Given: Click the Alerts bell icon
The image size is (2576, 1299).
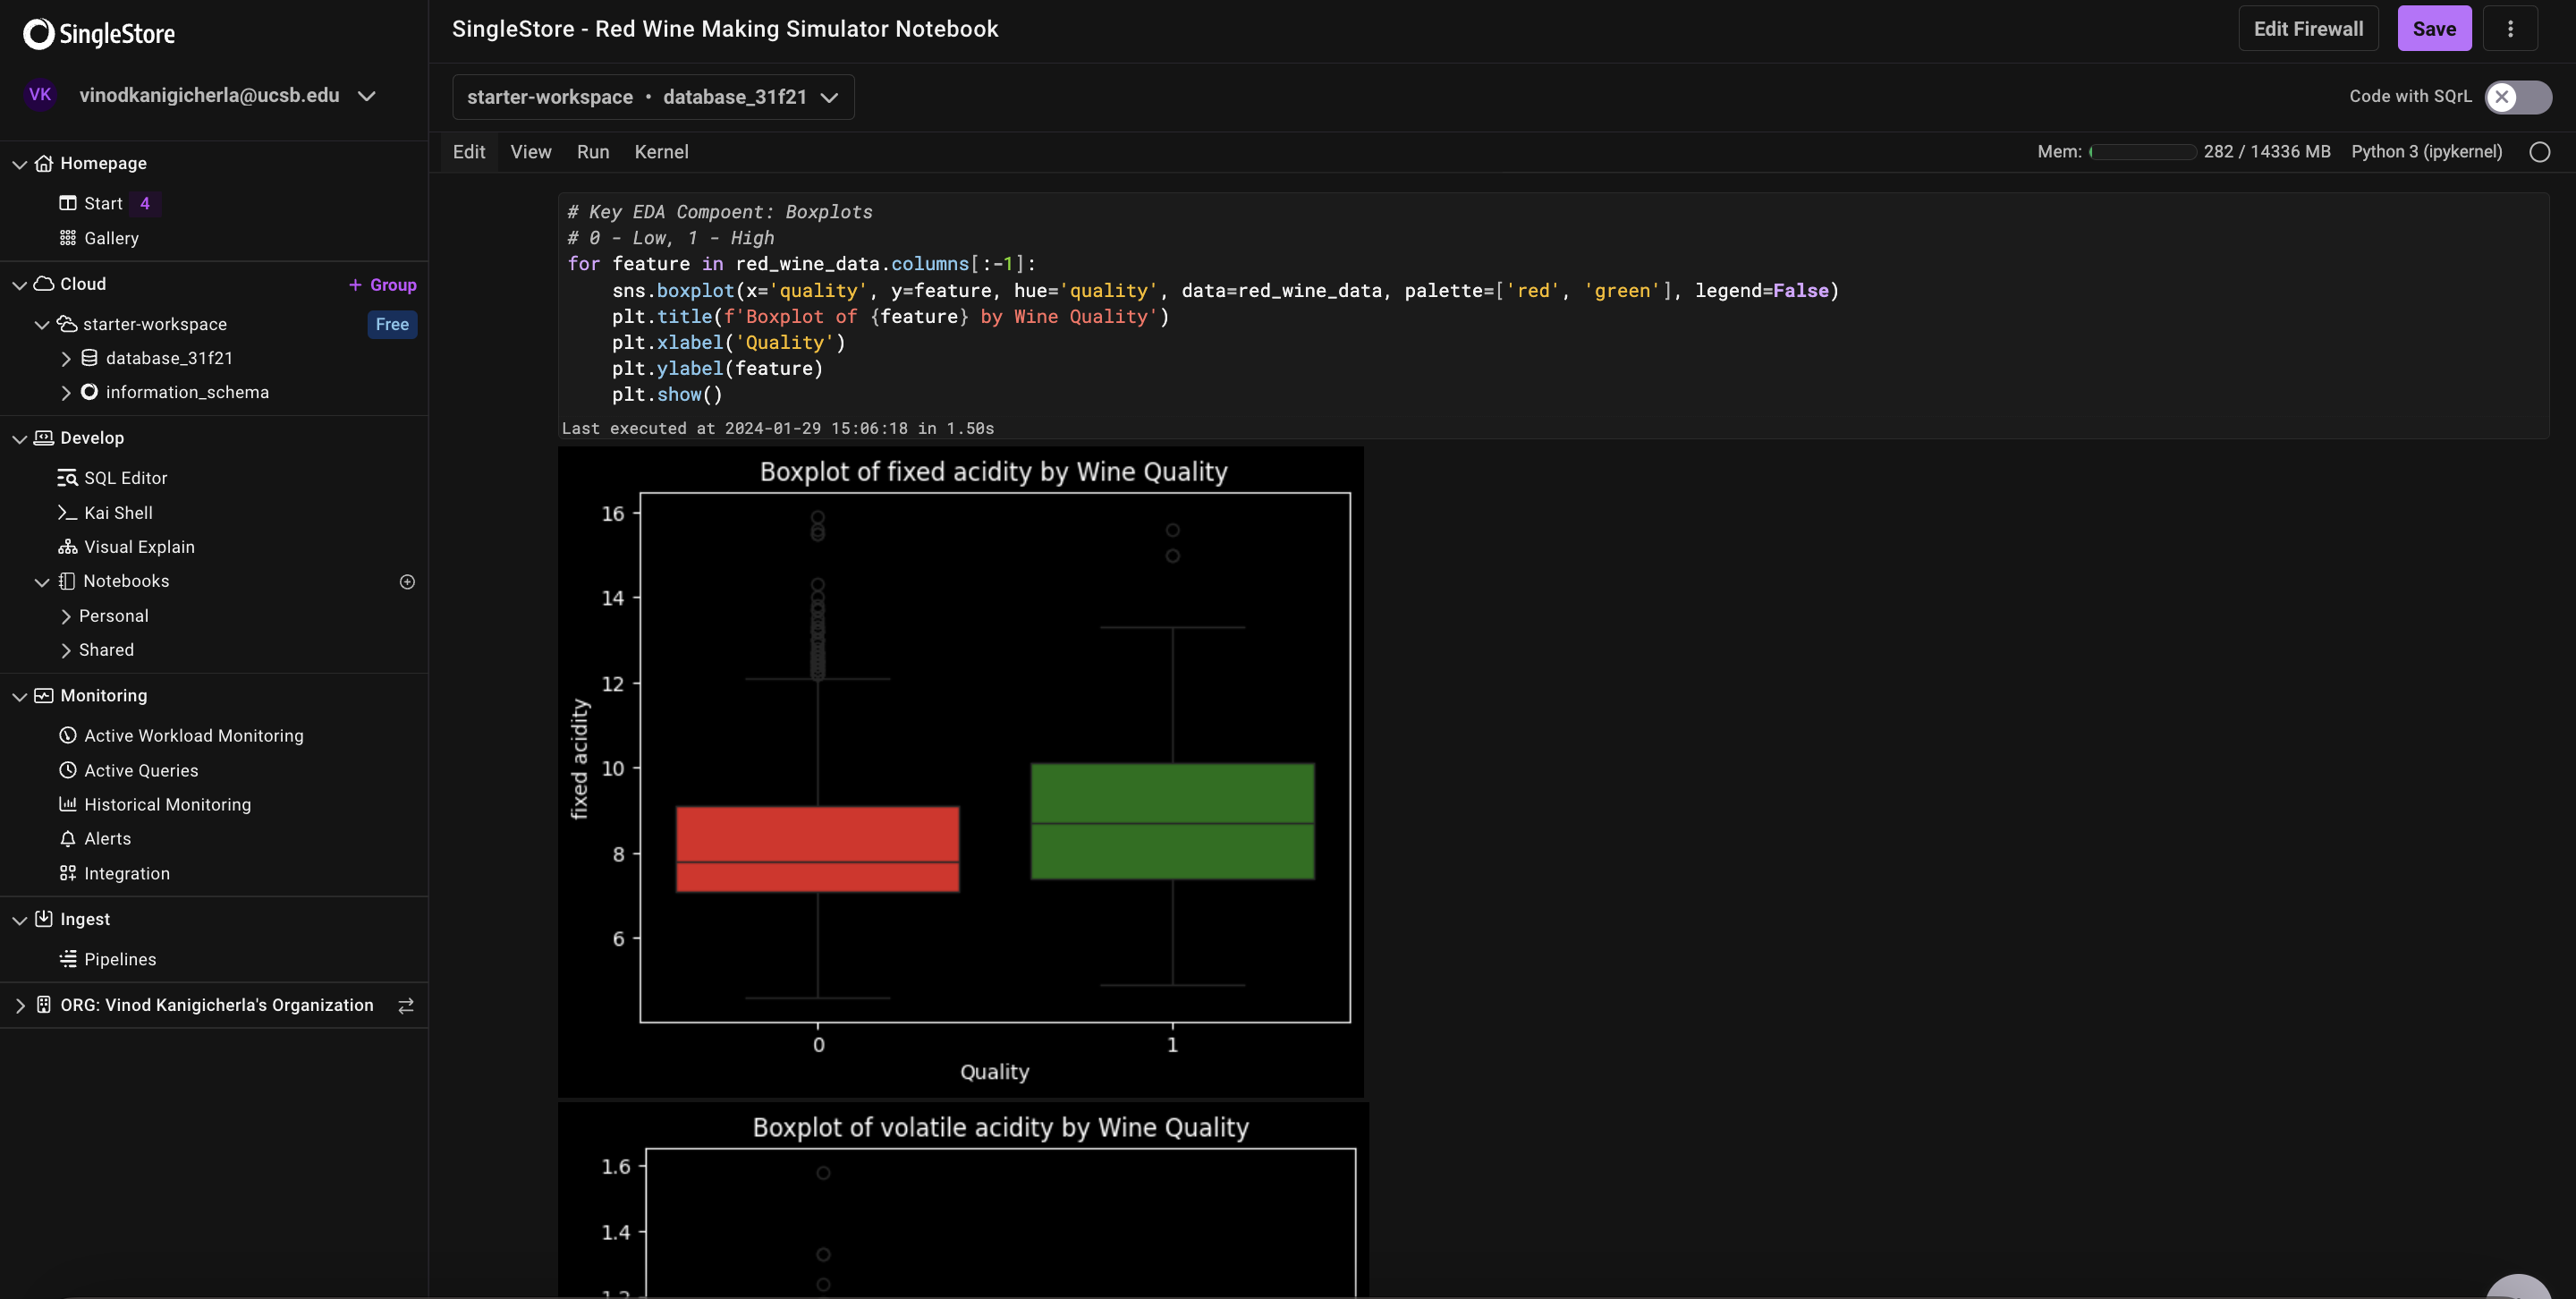Looking at the screenshot, I should (x=67, y=839).
